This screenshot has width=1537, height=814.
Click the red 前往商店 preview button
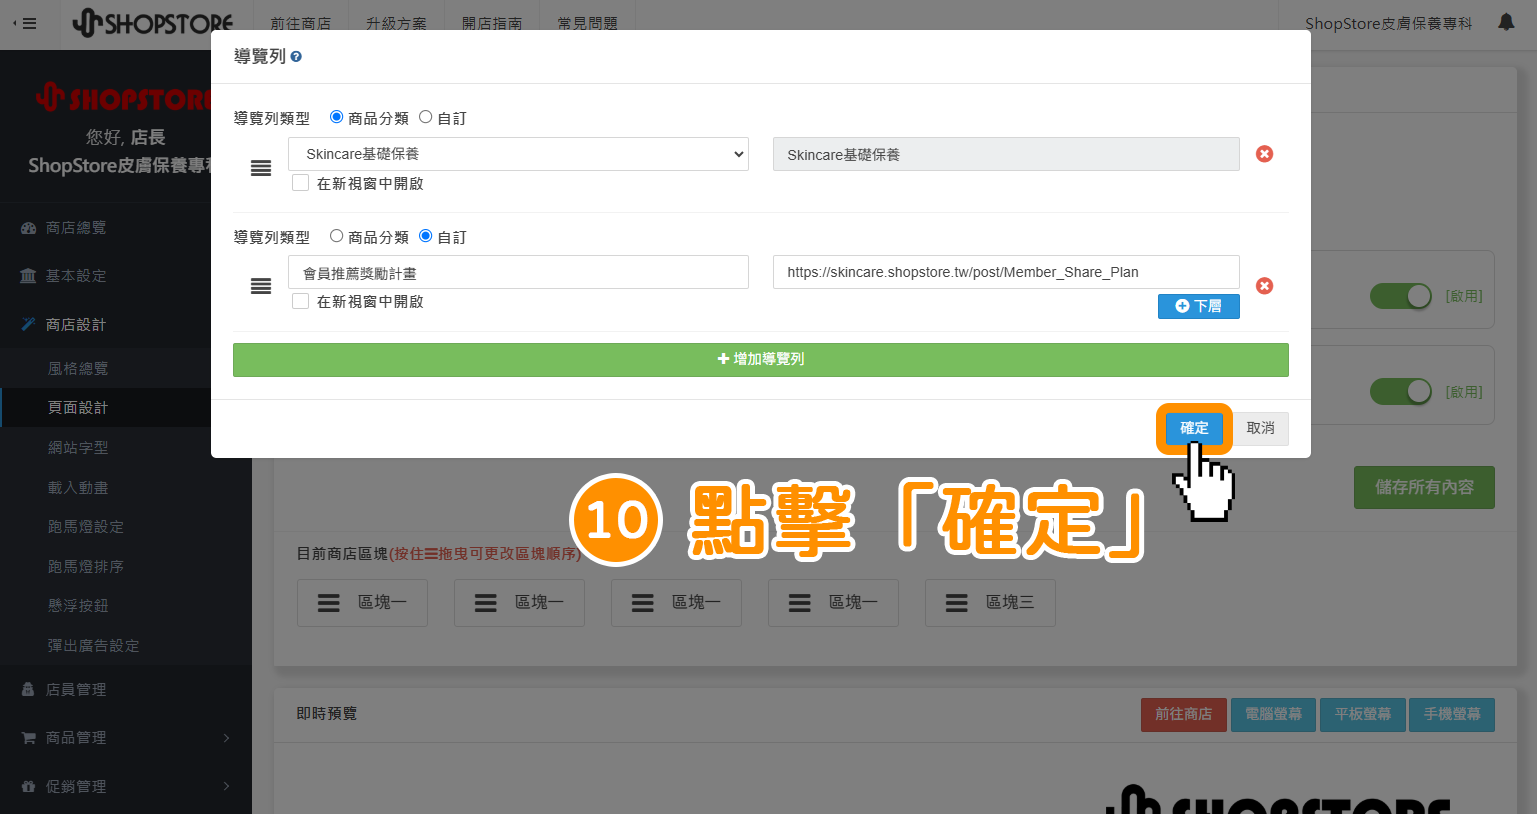(x=1184, y=714)
